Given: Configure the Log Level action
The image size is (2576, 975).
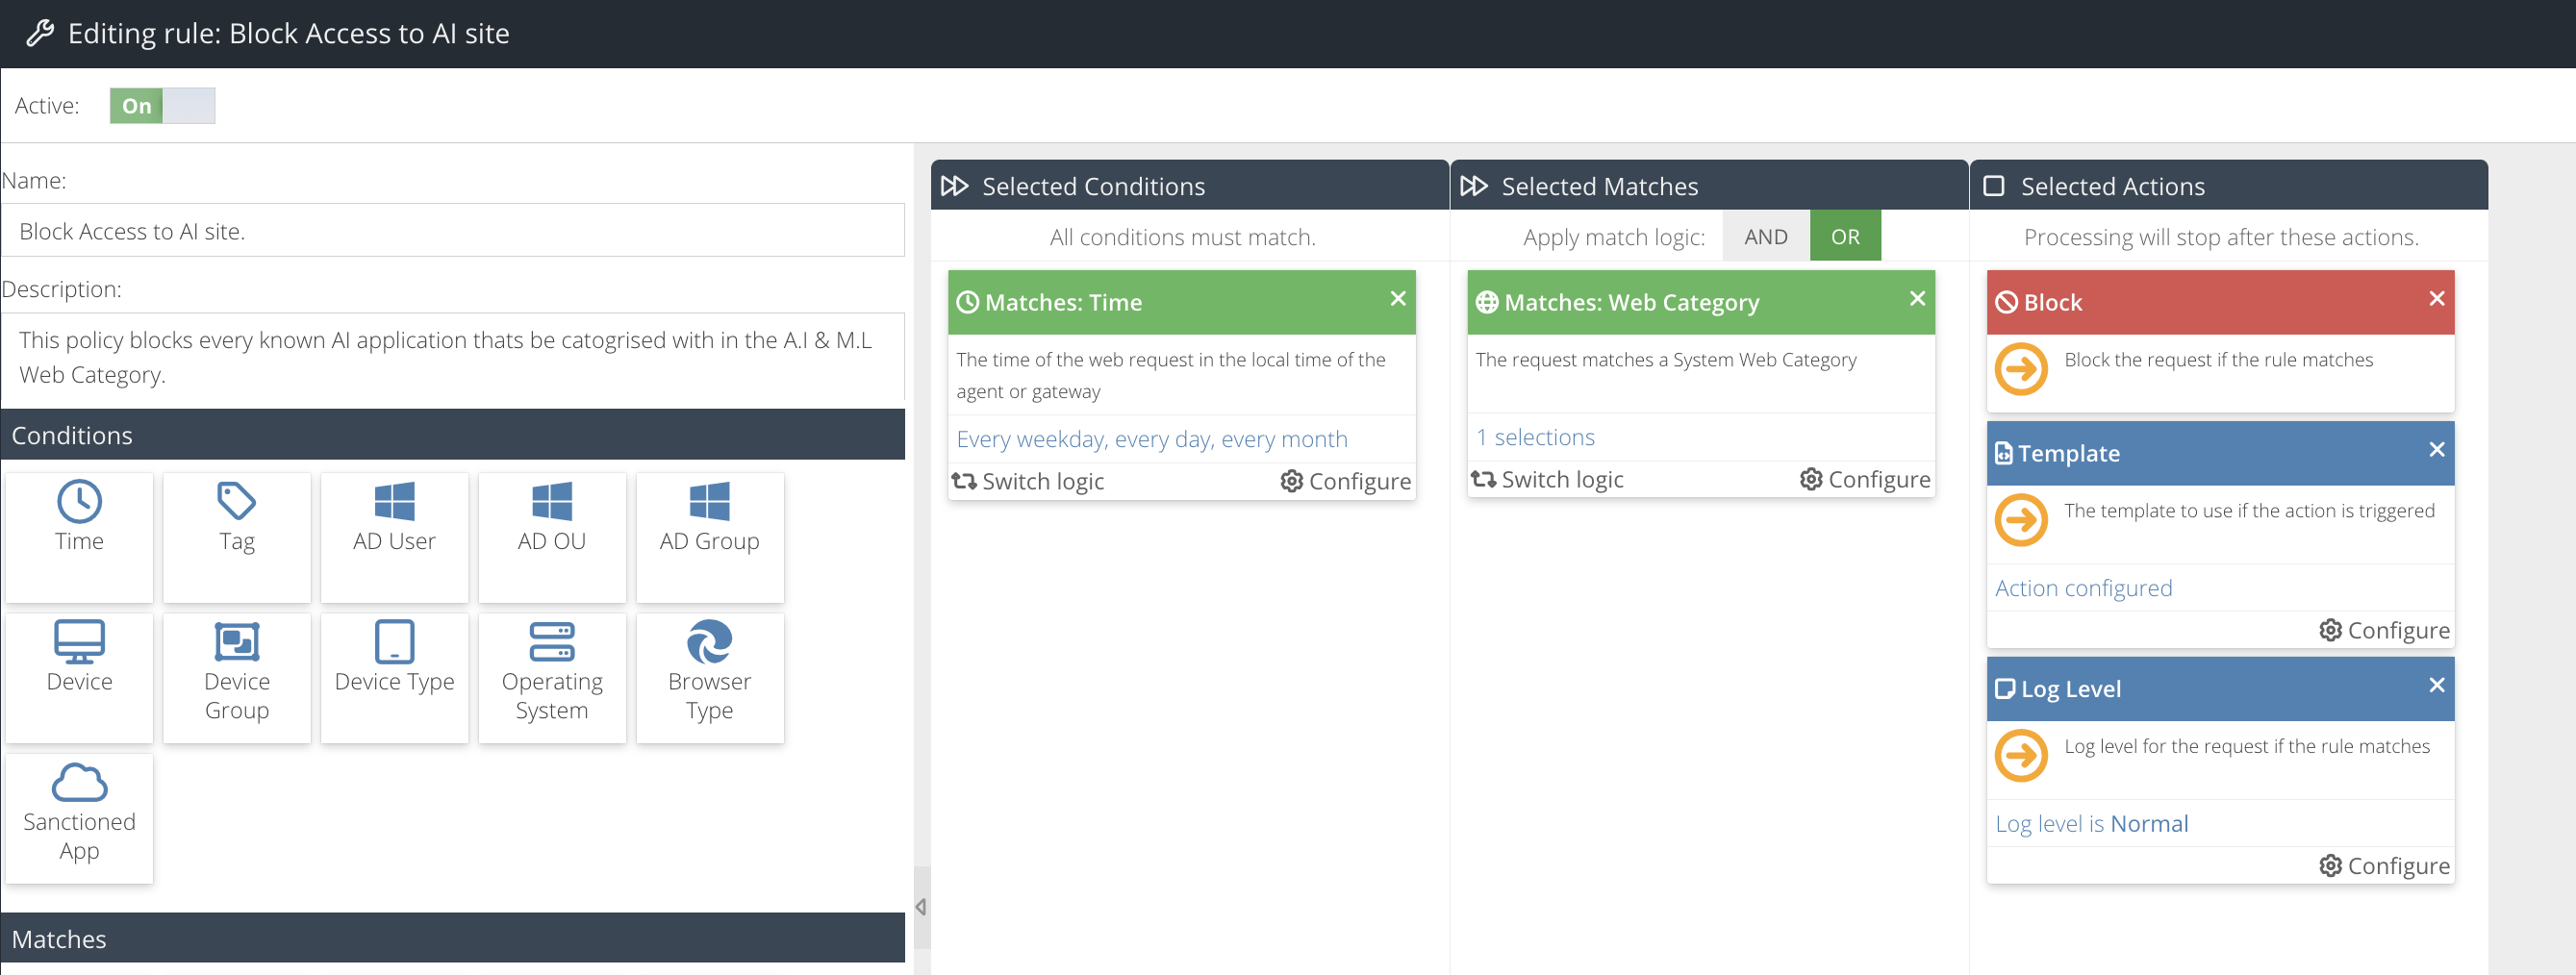Looking at the screenshot, I should click(2385, 865).
